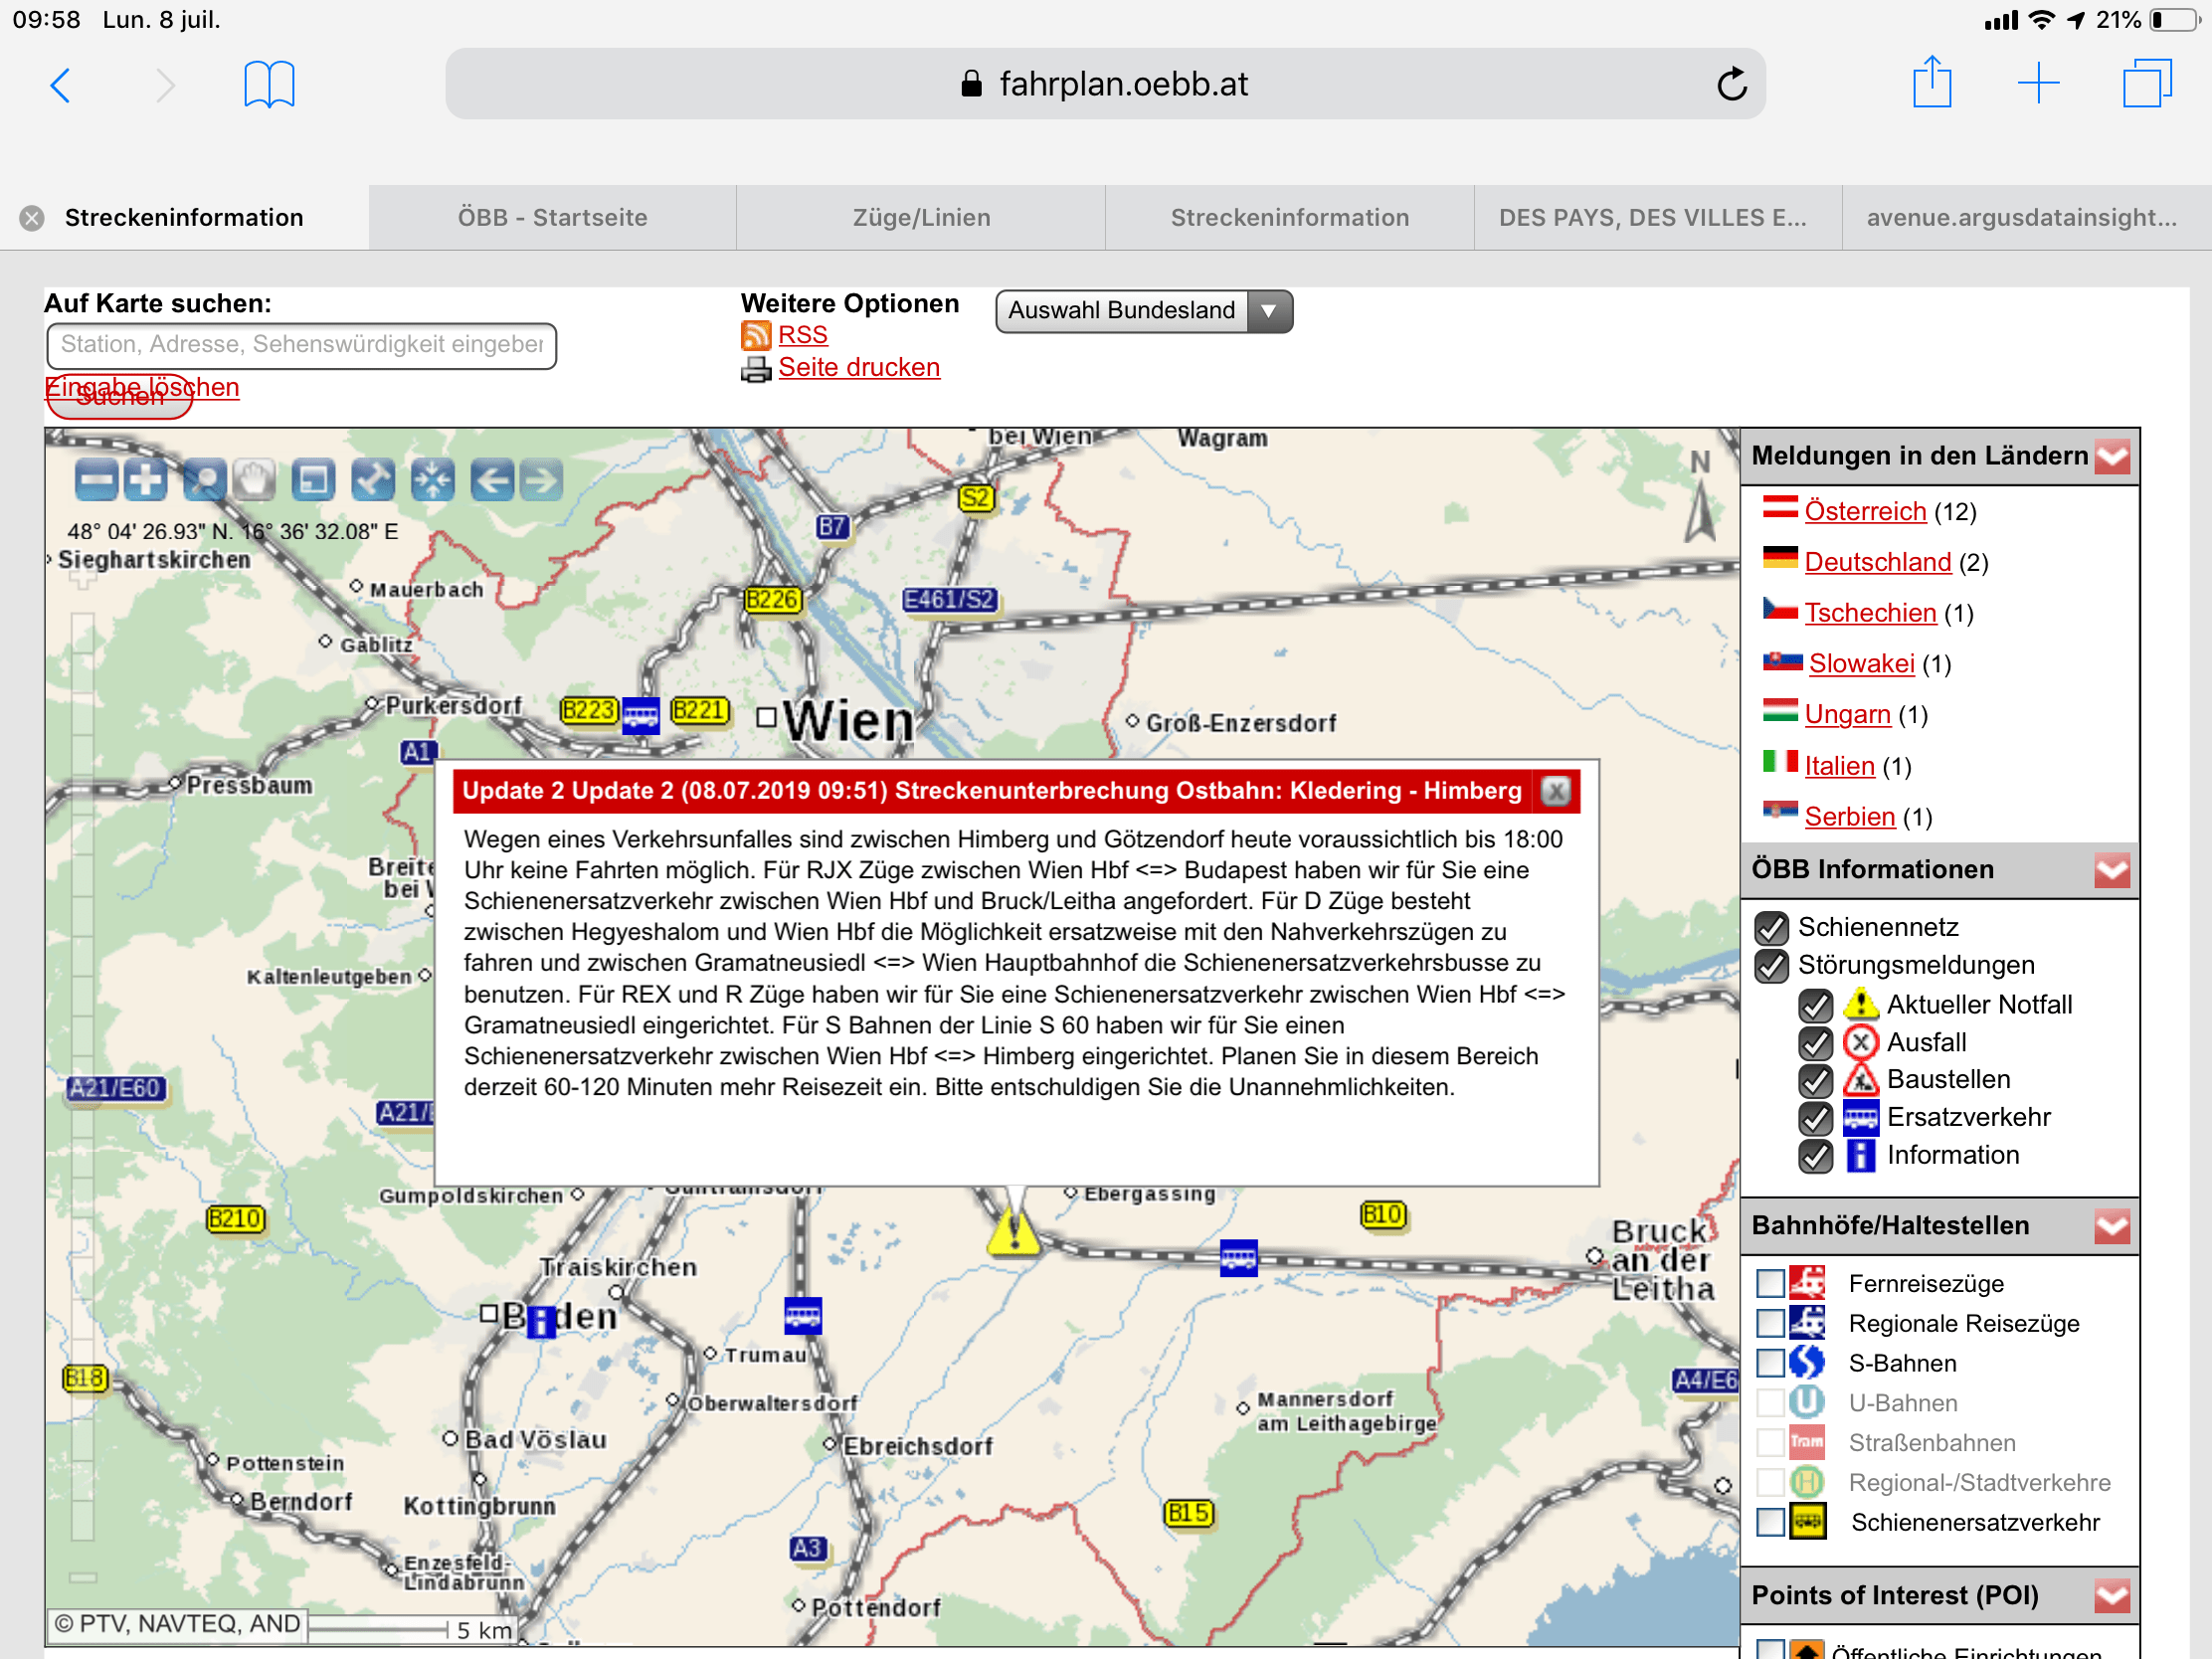This screenshot has width=2212, height=1659.
Task: Select the hand pan tool
Action: pyautogui.click(x=254, y=481)
